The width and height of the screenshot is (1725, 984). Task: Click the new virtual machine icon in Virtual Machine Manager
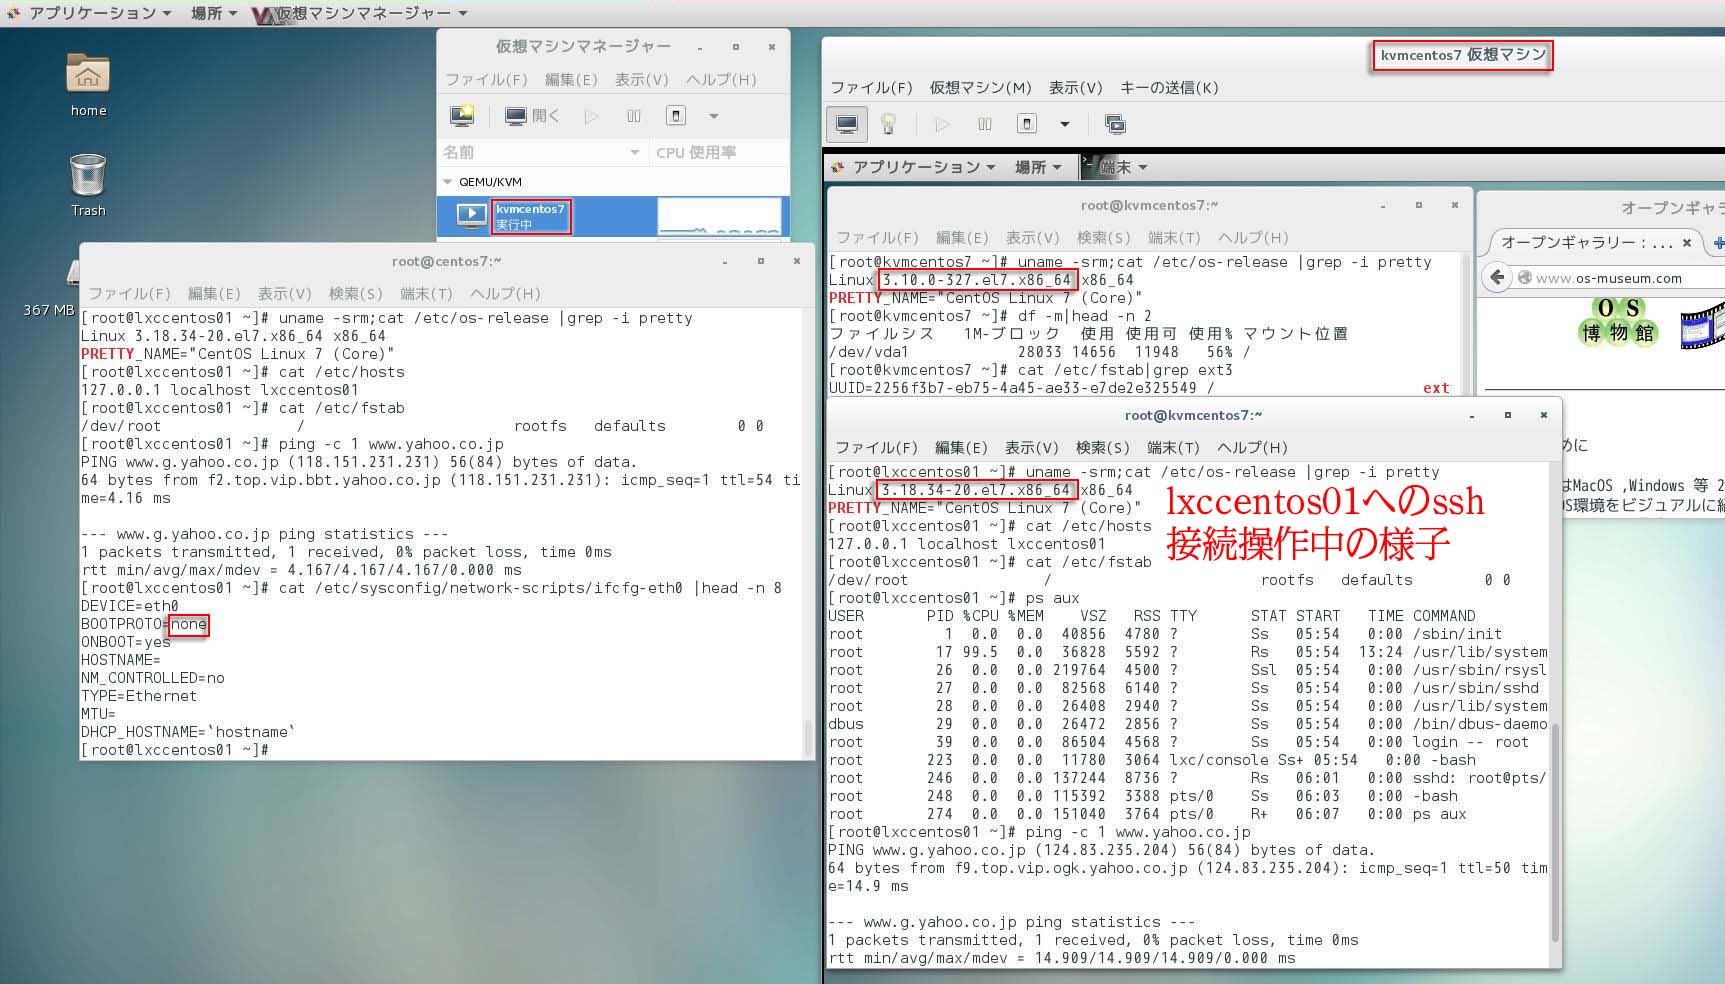(x=462, y=116)
